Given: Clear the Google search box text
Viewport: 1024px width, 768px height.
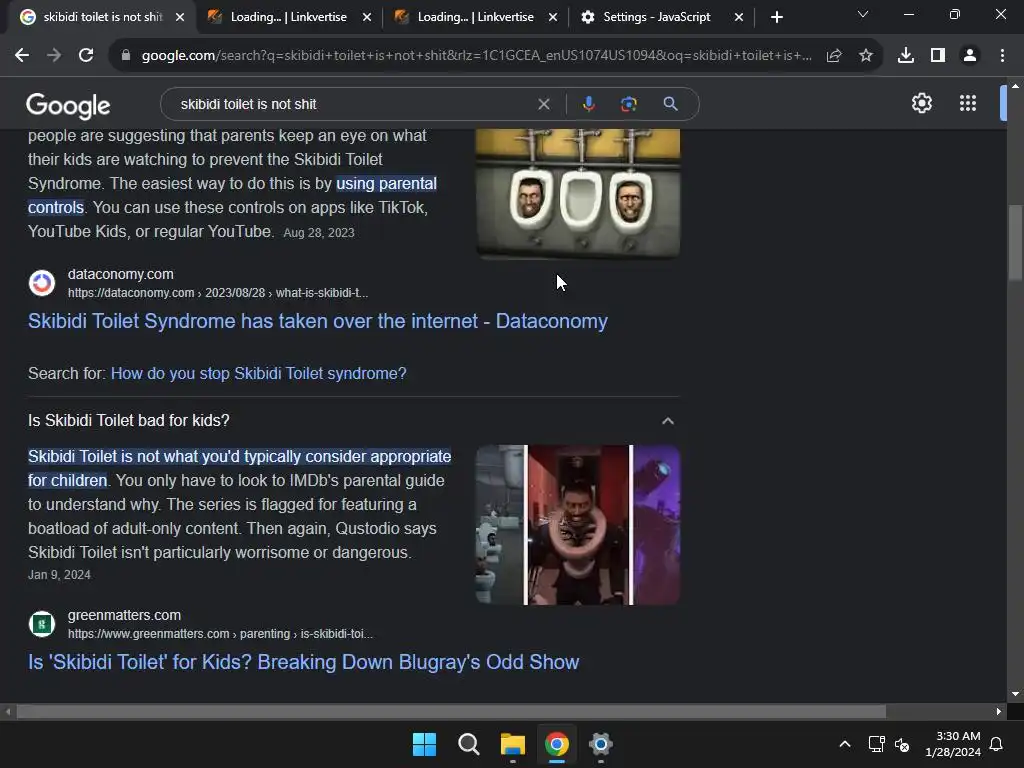Looking at the screenshot, I should (x=543, y=104).
